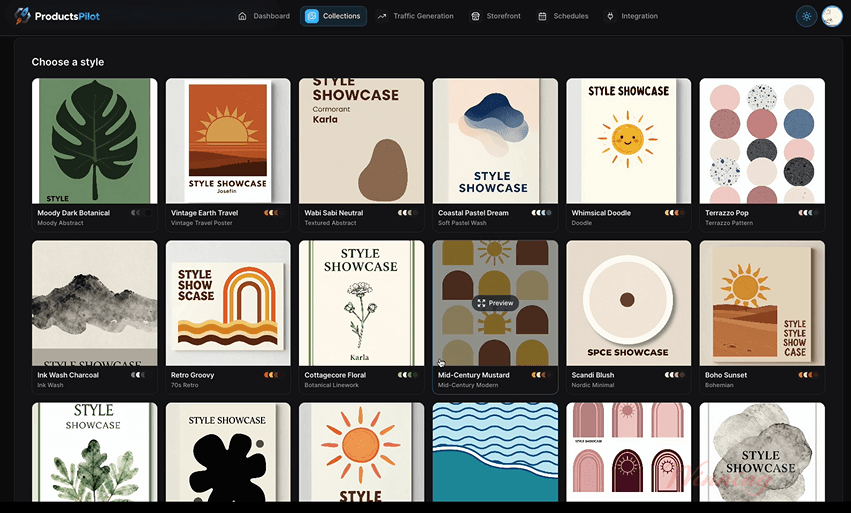Switch to the Storefront tab
Image resolution: width=851 pixels, height=513 pixels.
(x=496, y=16)
